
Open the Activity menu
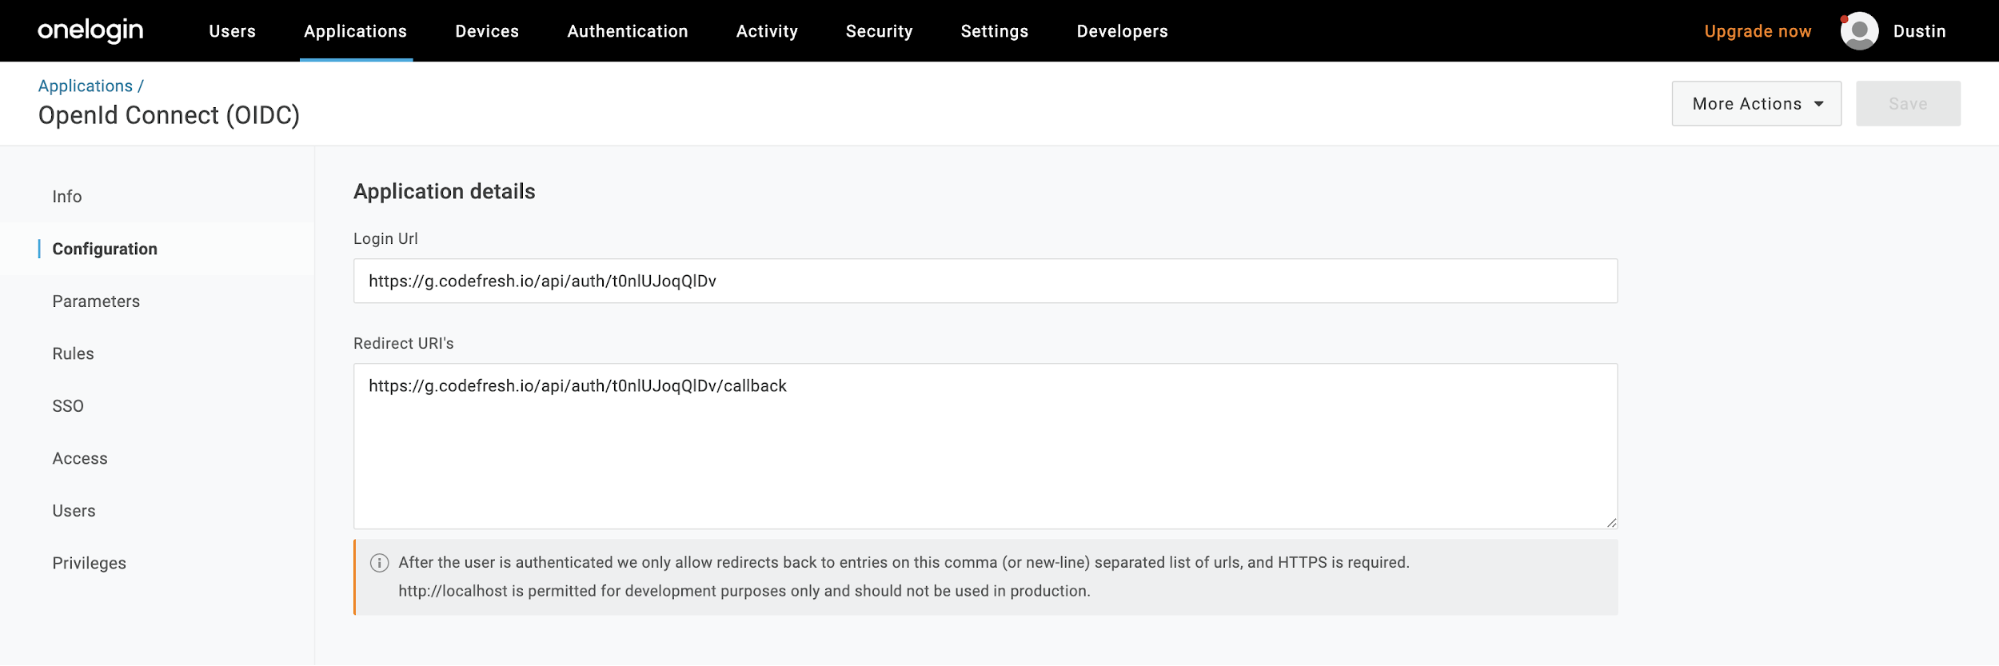tap(767, 31)
